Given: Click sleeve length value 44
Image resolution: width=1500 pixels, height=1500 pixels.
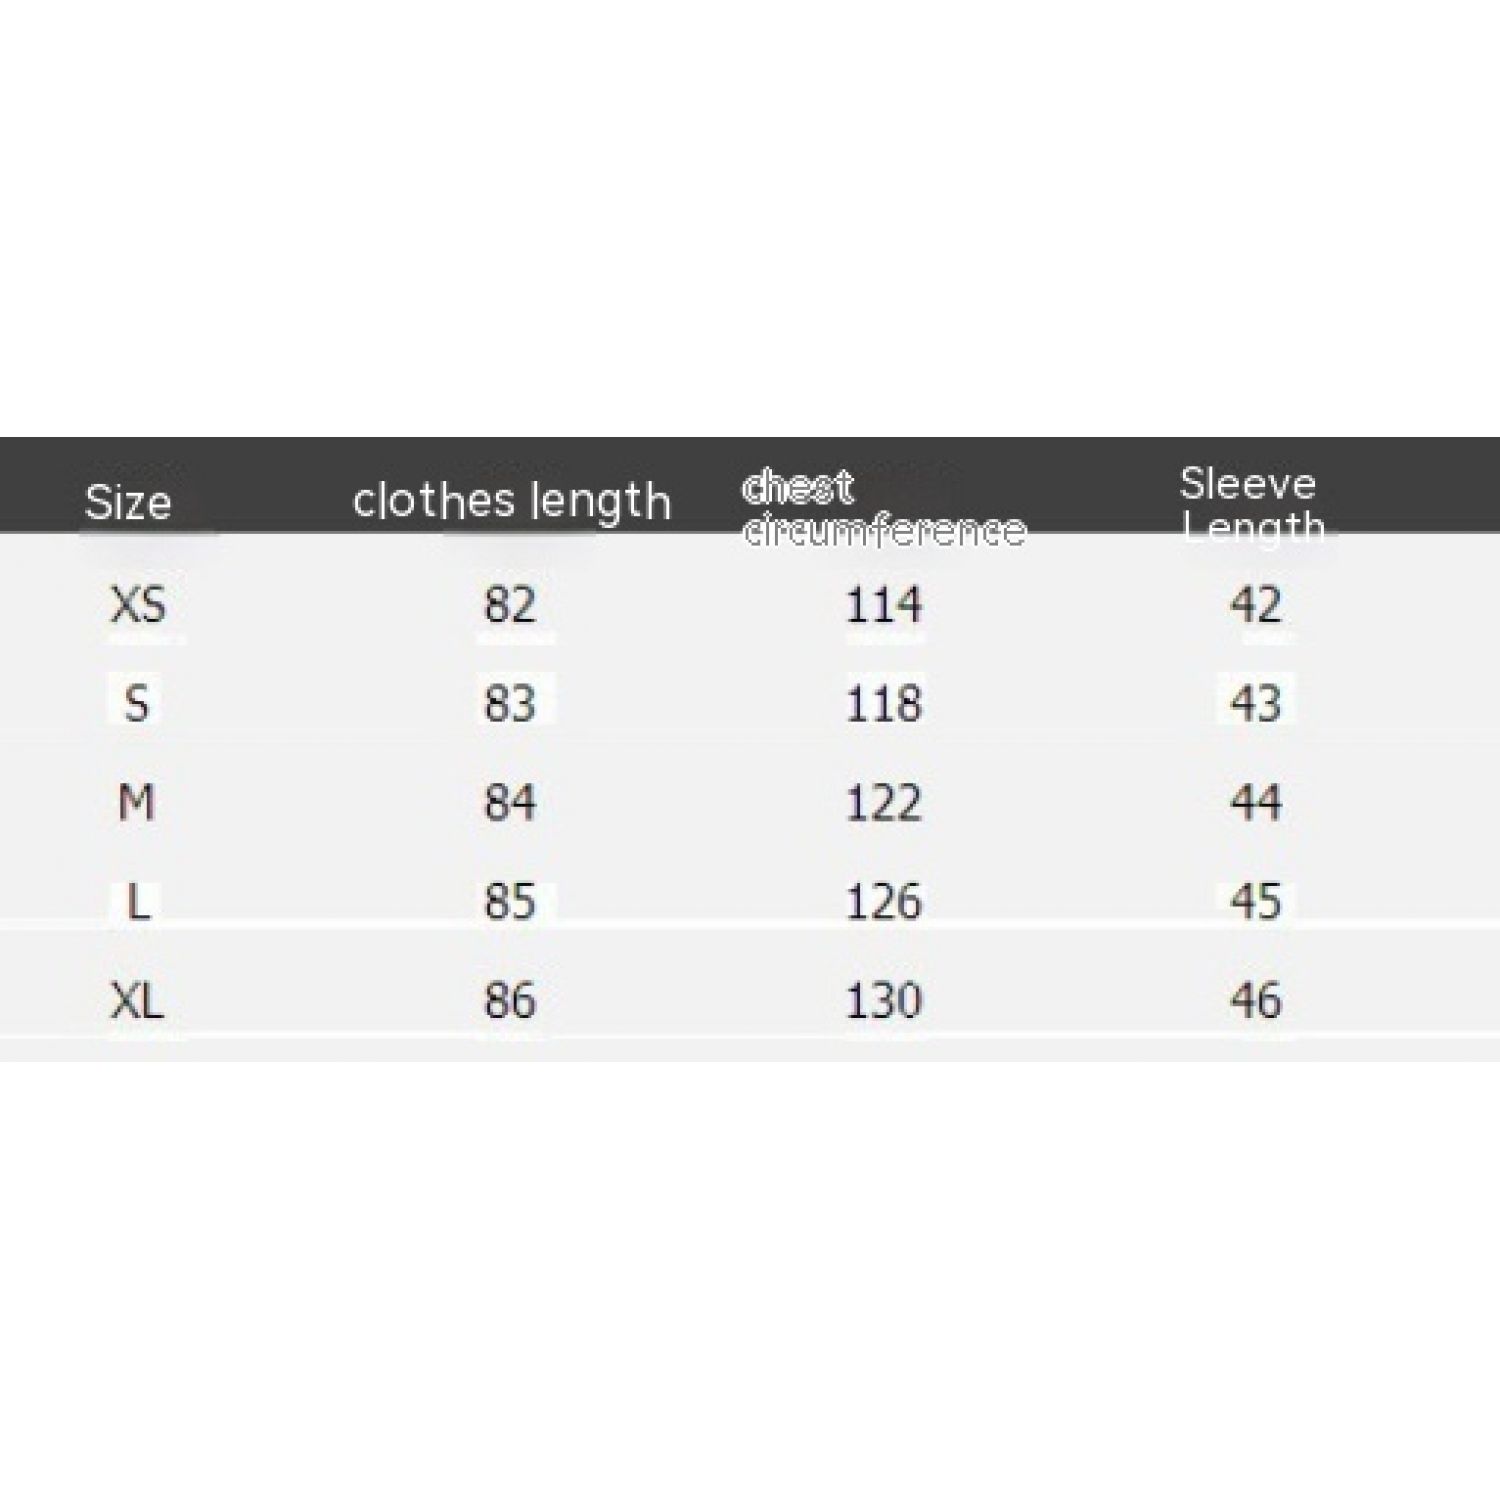Looking at the screenshot, I should [1256, 802].
